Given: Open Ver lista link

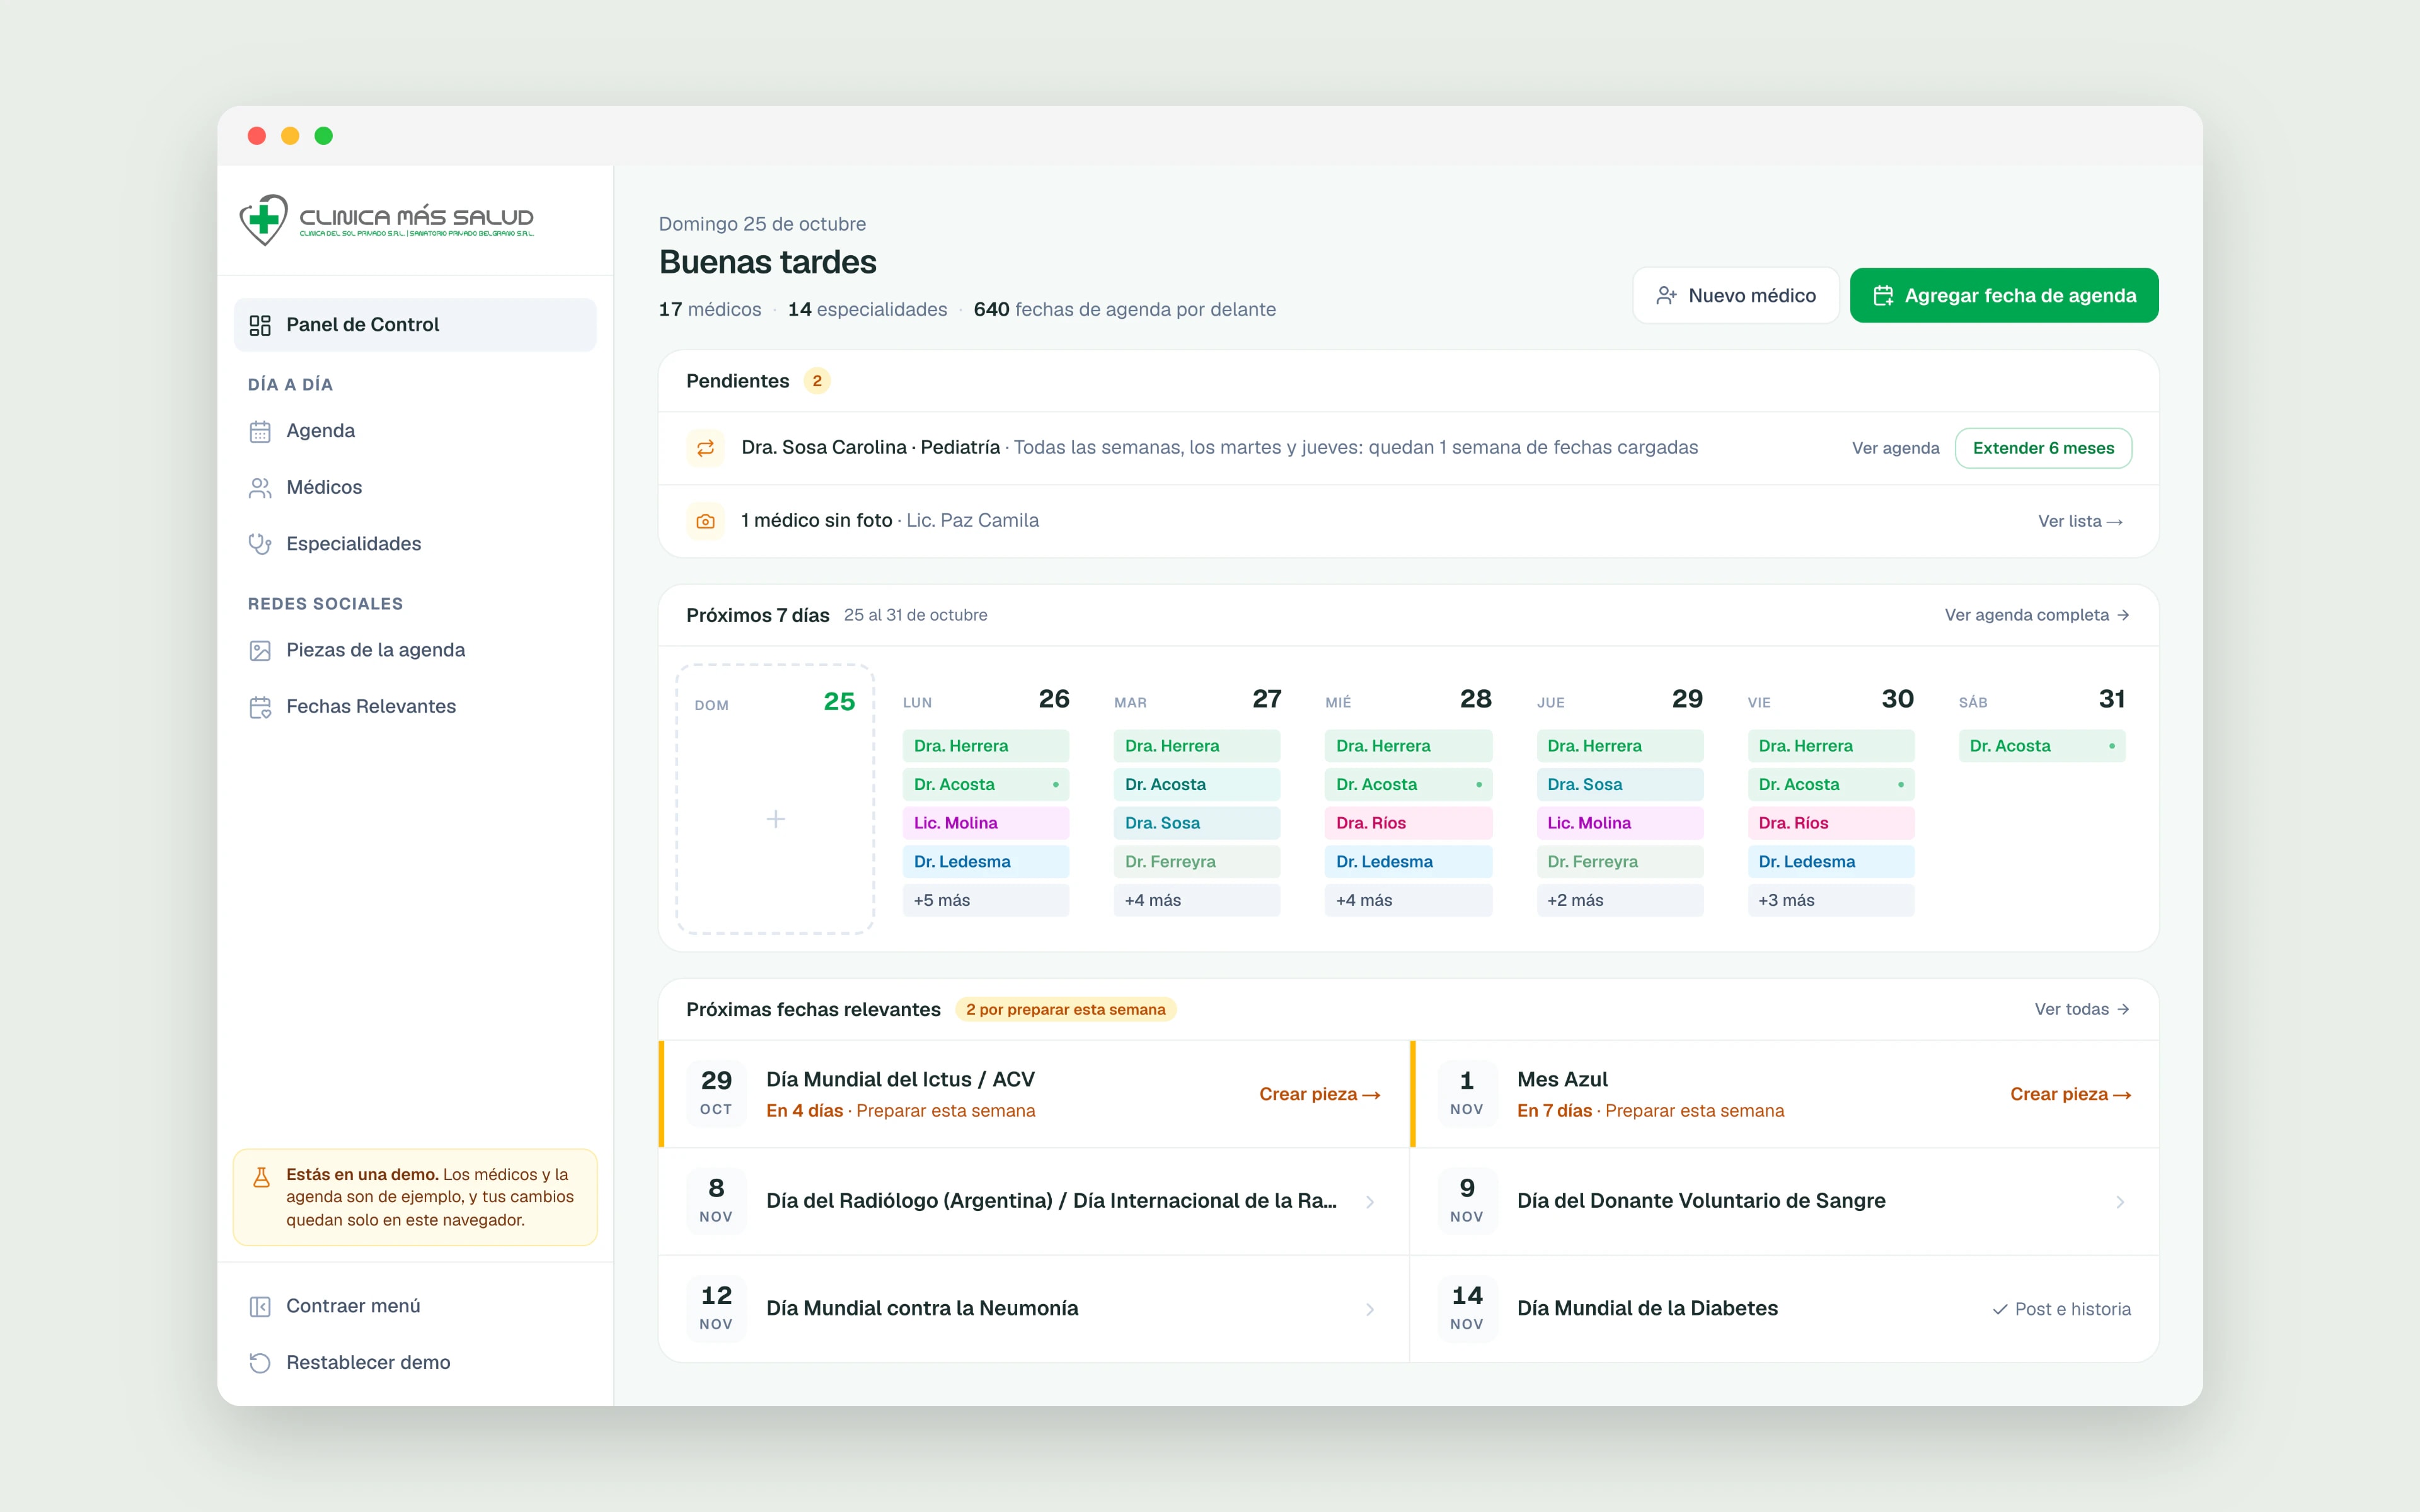Looking at the screenshot, I should pos(2080,521).
